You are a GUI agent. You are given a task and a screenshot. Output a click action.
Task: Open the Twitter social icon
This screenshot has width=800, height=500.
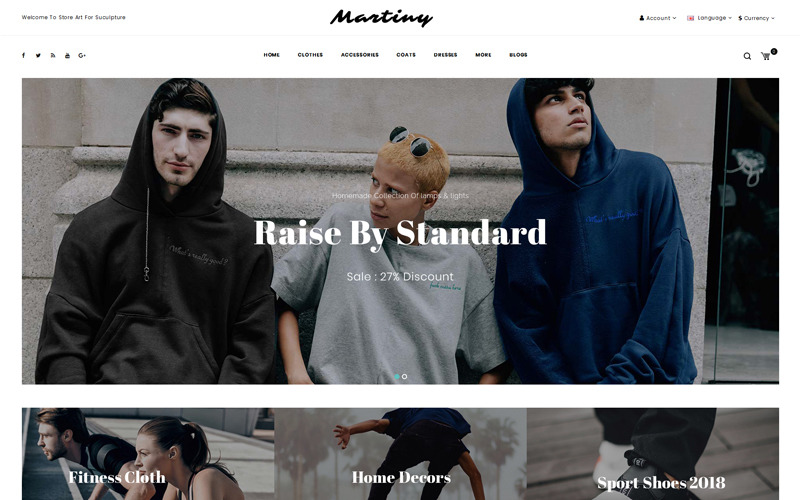click(38, 55)
